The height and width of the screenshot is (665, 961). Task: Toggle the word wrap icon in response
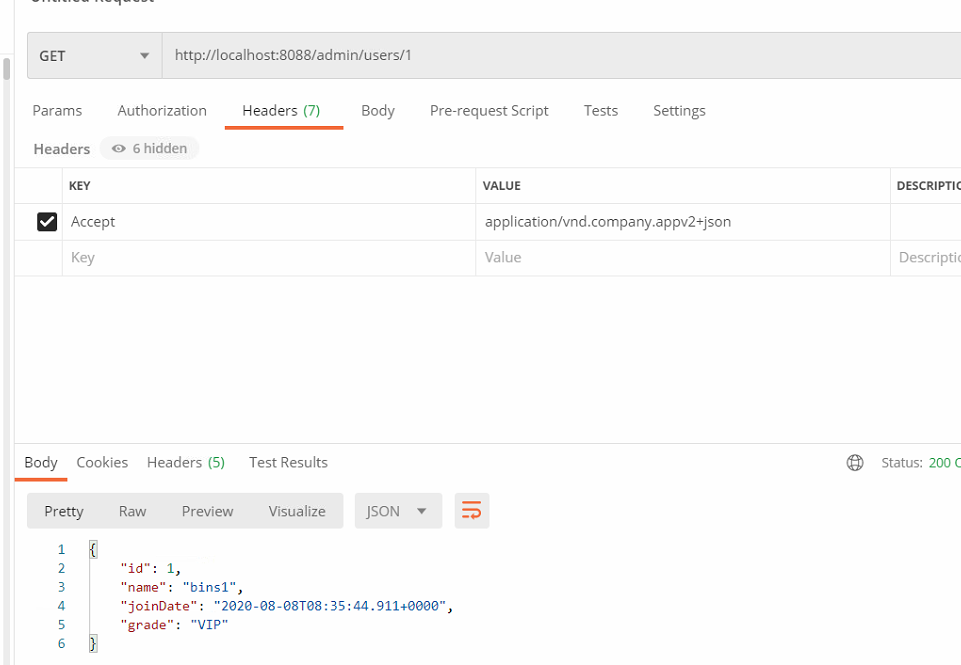click(471, 510)
